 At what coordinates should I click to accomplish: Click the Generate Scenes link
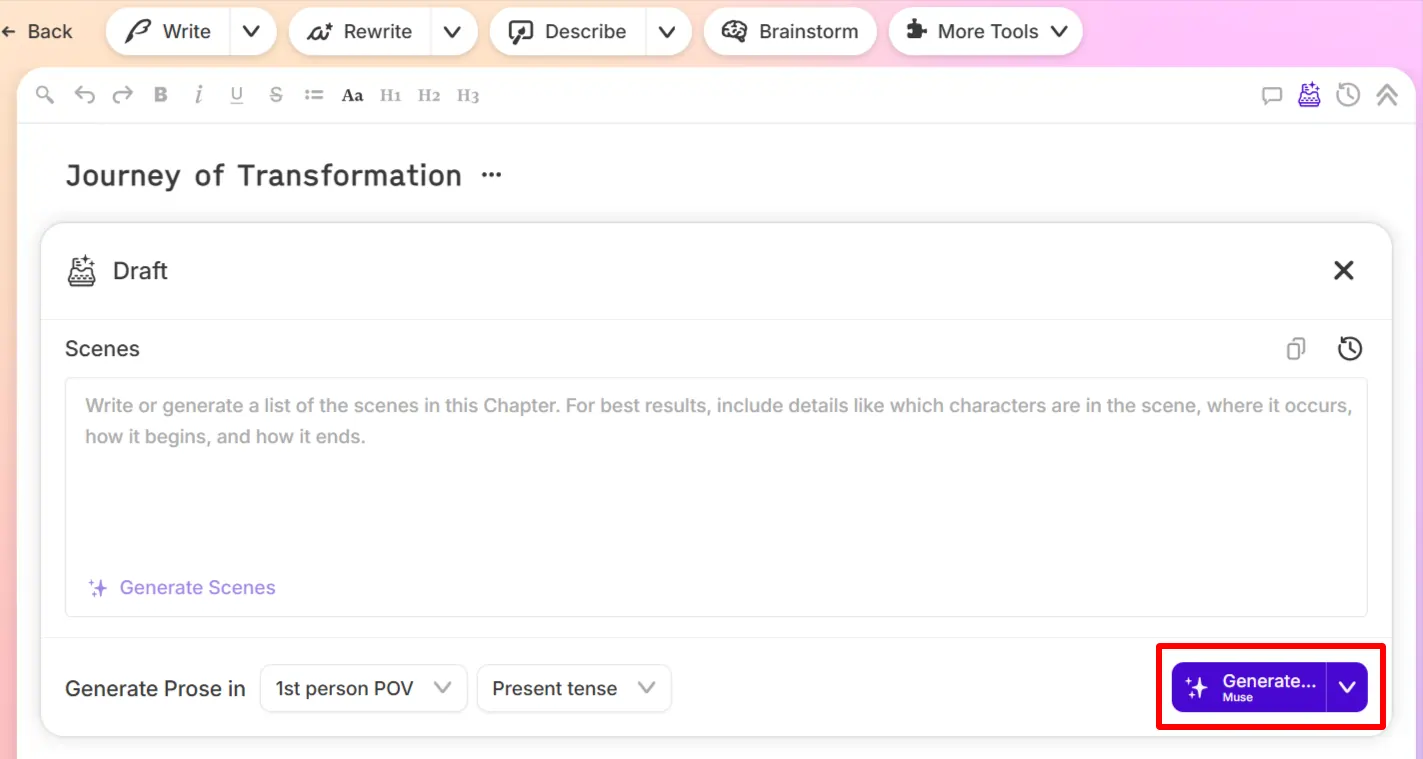click(197, 588)
